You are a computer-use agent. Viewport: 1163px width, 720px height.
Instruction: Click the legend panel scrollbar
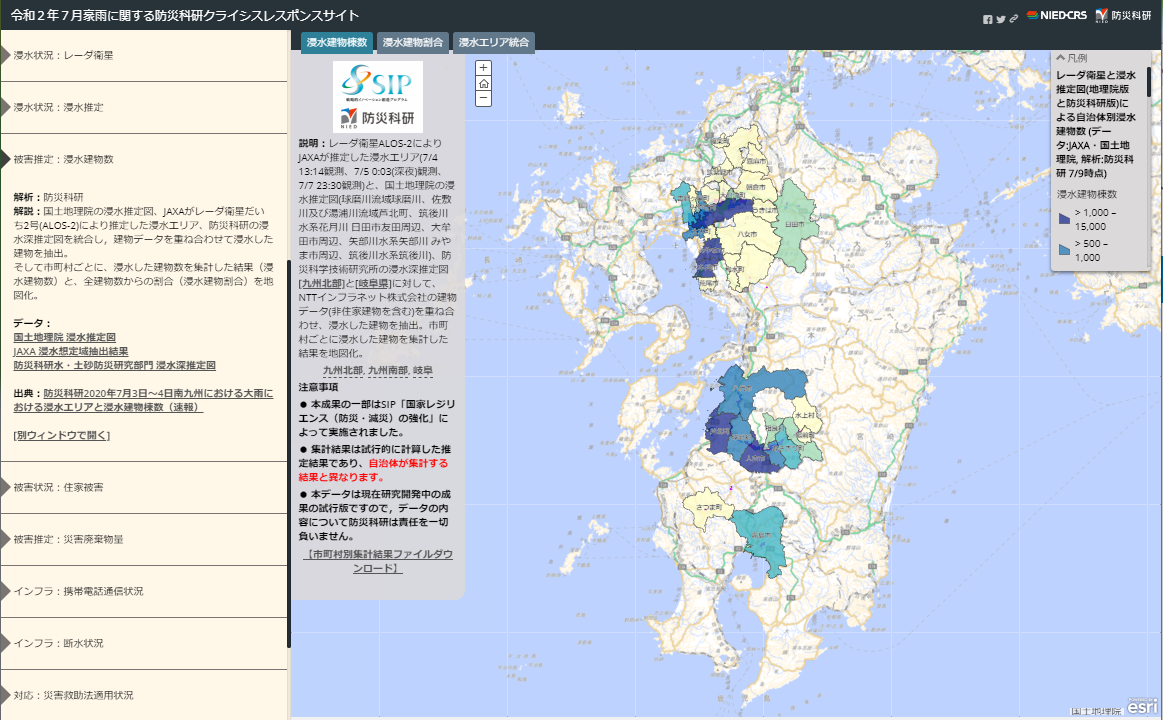click(x=1148, y=82)
